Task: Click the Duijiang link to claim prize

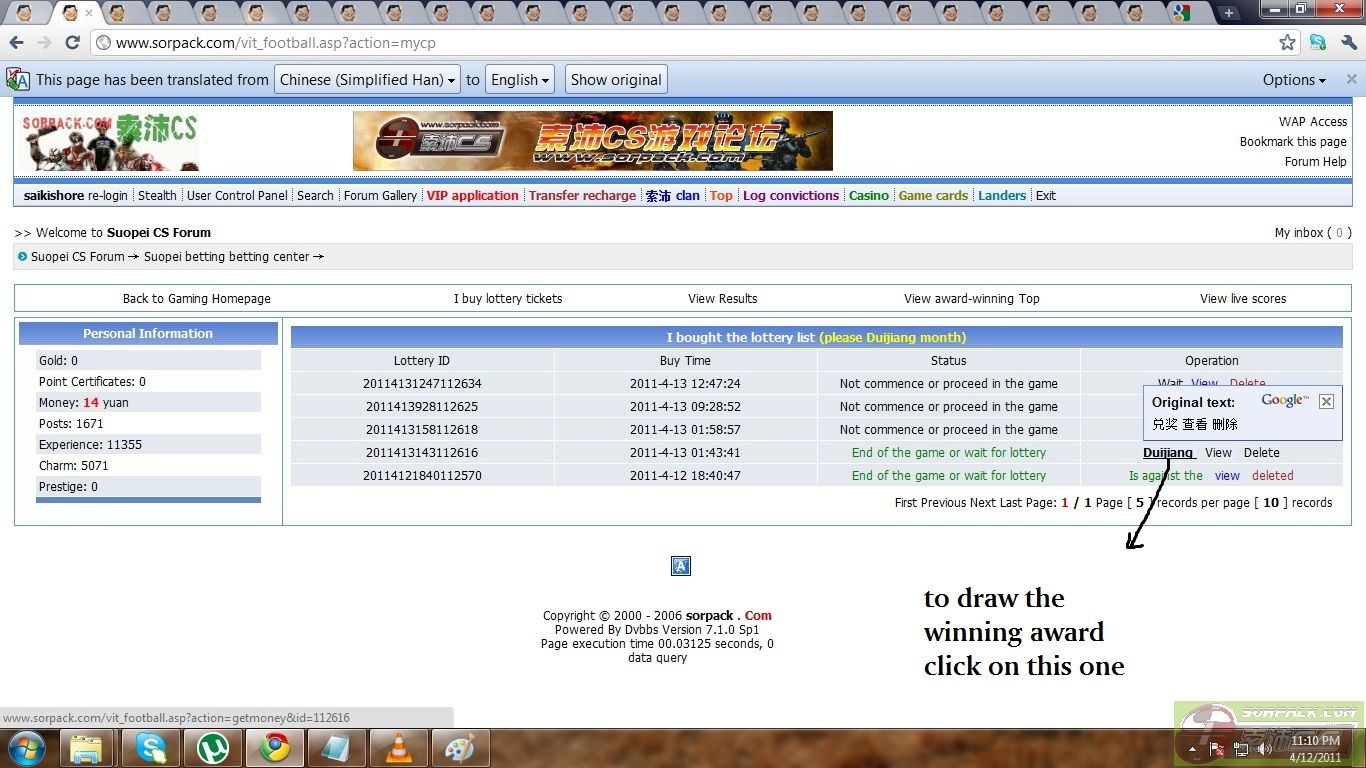Action: 1168,453
